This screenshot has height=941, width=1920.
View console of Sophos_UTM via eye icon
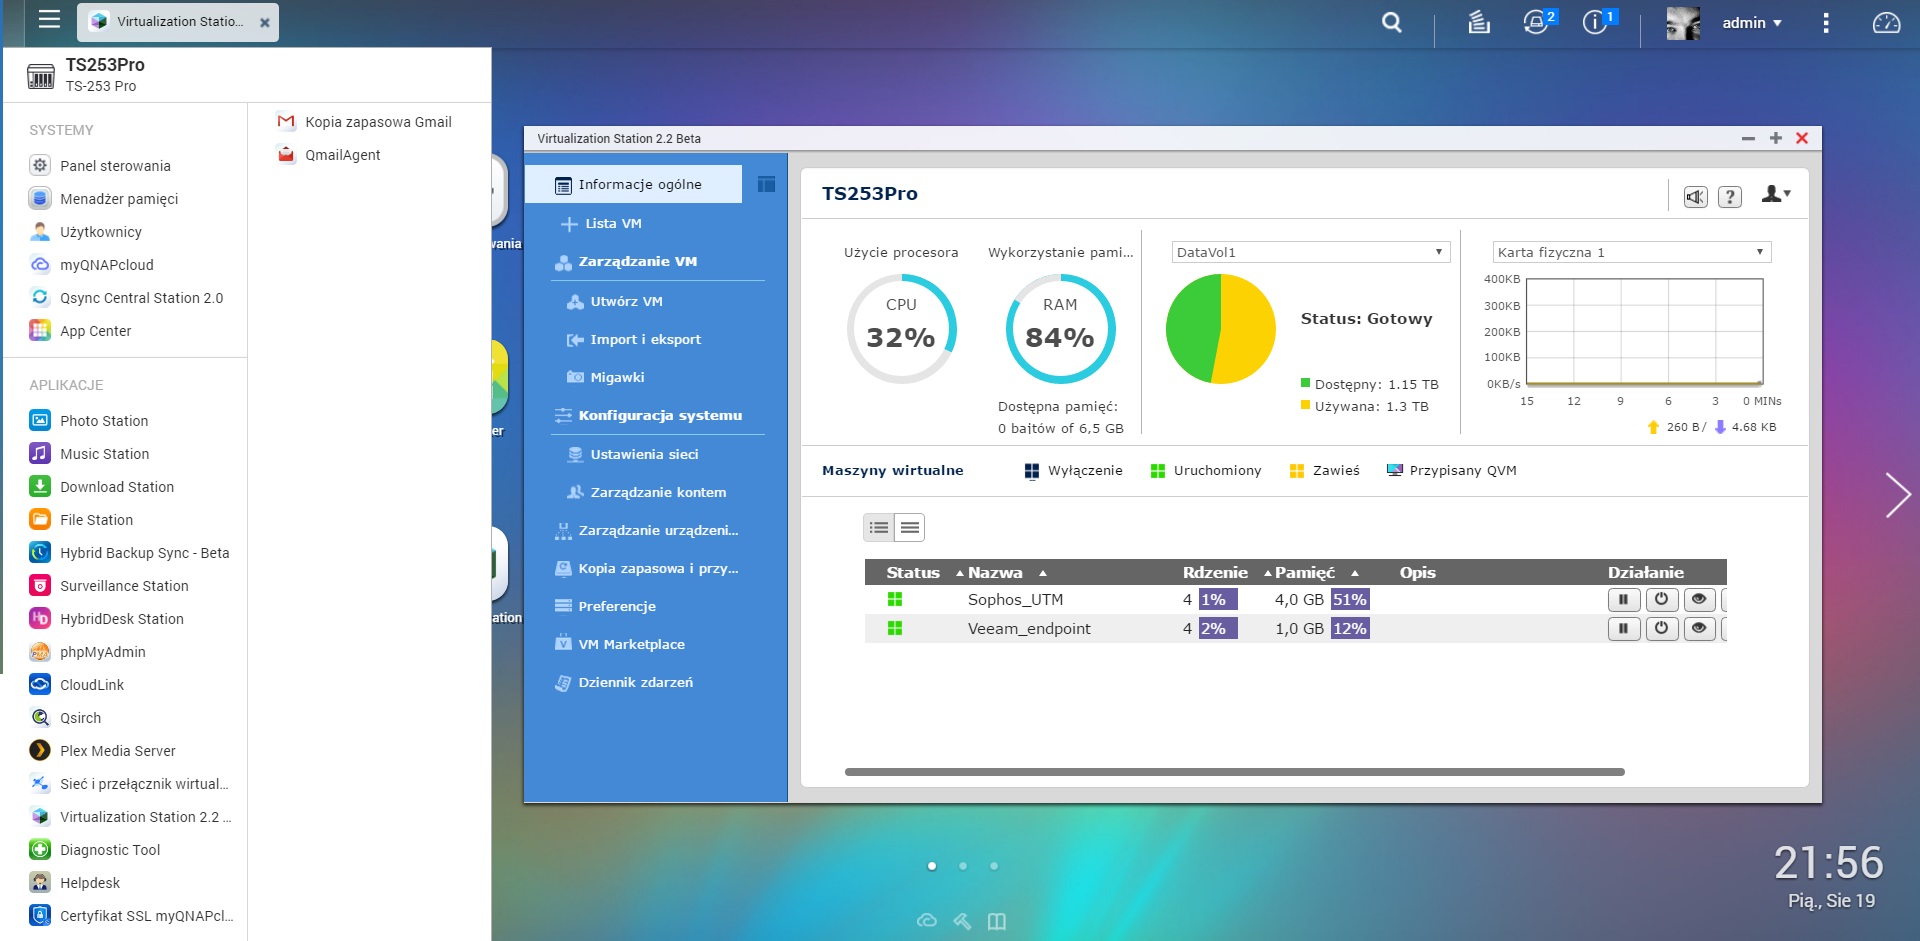(x=1699, y=600)
